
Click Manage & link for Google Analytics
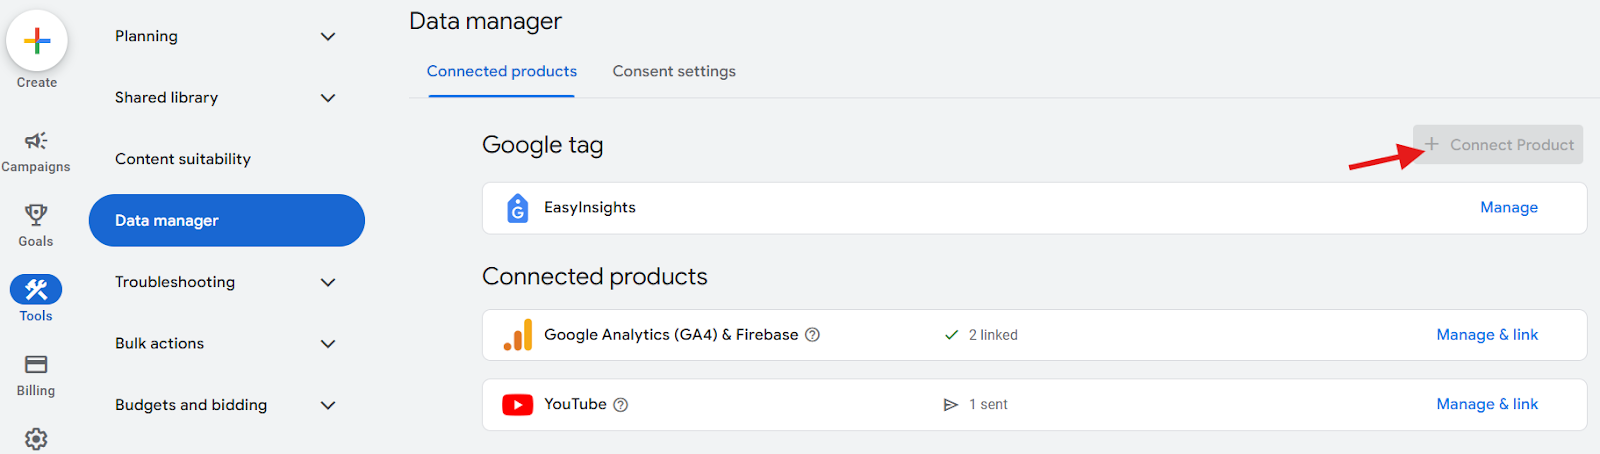(x=1487, y=335)
